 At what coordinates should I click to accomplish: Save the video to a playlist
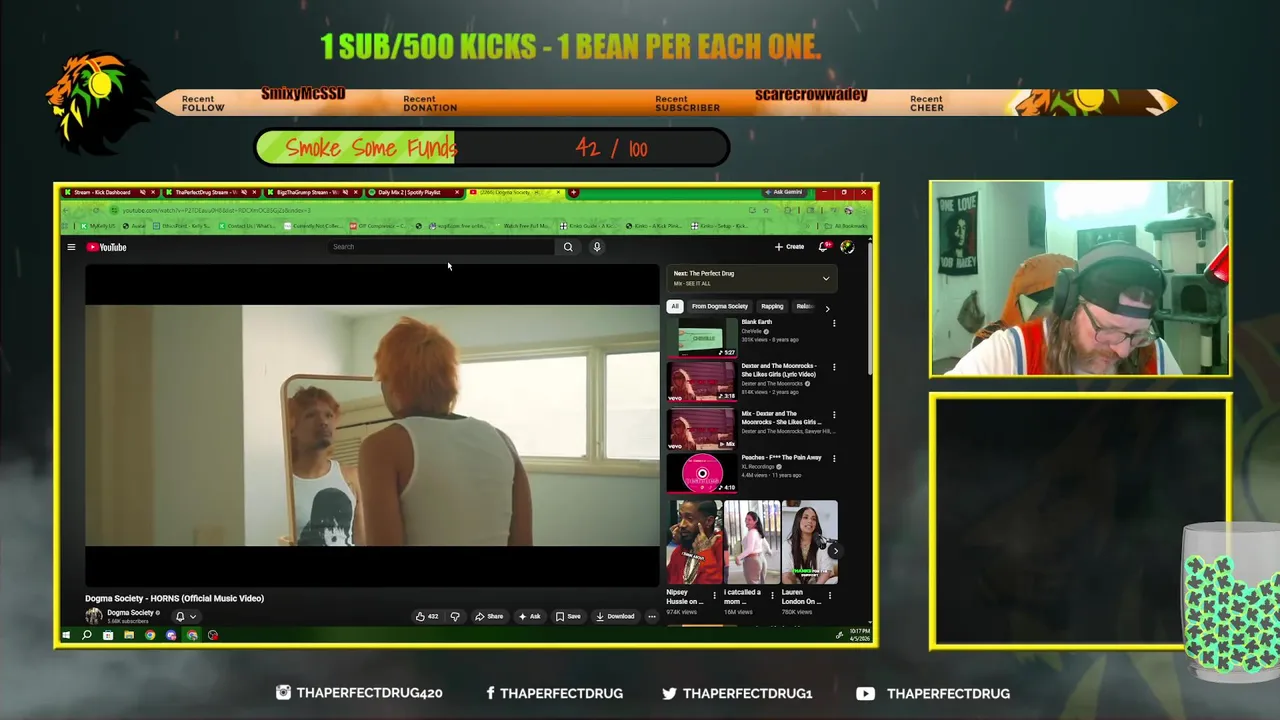[568, 616]
